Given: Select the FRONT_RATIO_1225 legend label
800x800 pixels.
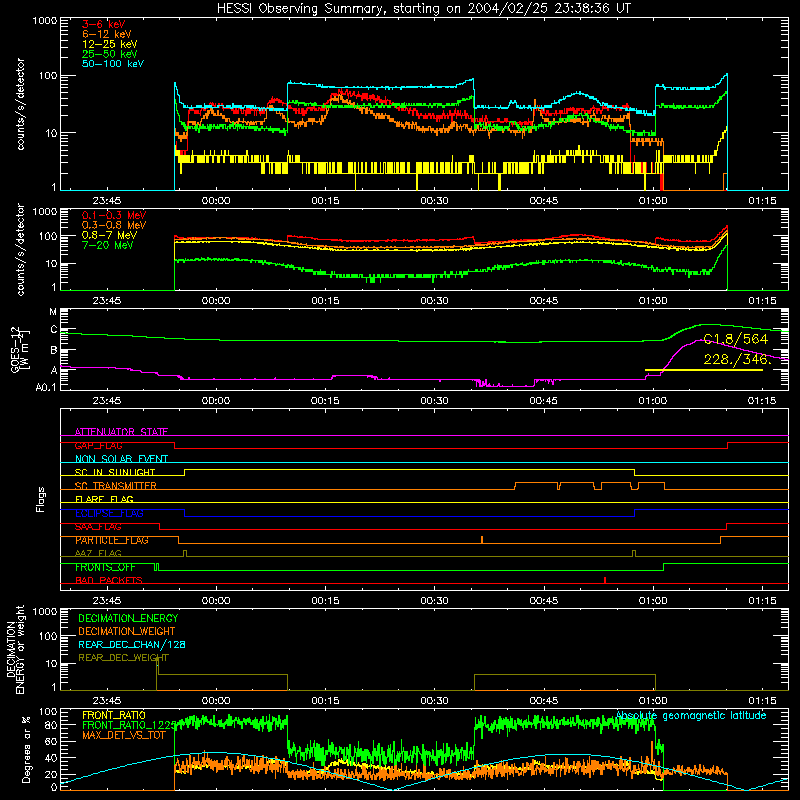Looking at the screenshot, I should click(129, 725).
